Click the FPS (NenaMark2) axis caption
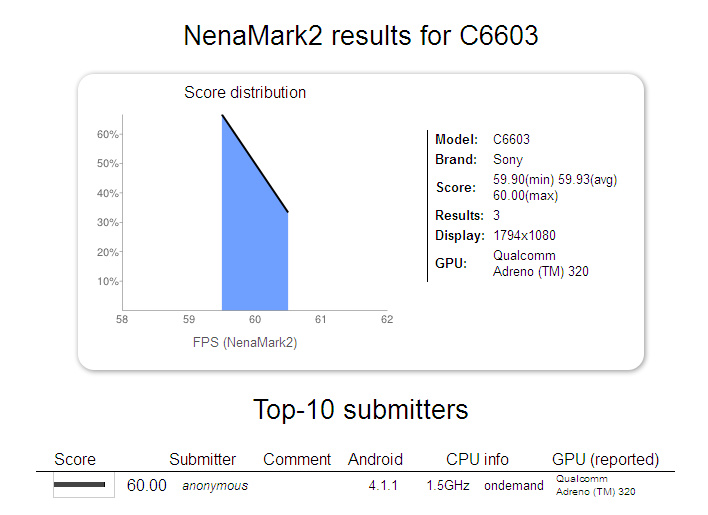 tap(245, 343)
